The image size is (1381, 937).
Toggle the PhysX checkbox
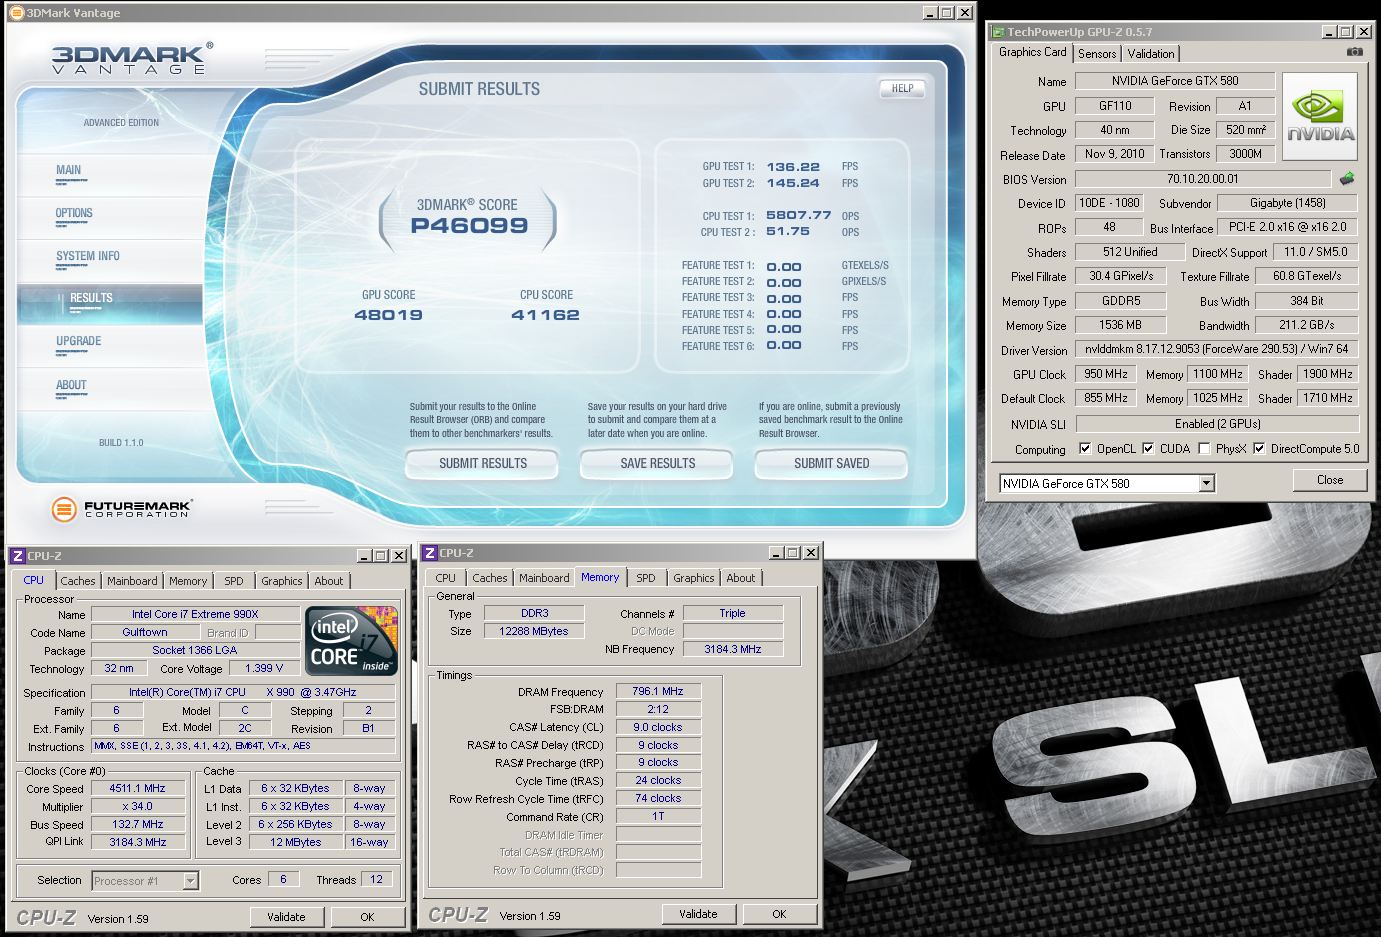point(1204,449)
